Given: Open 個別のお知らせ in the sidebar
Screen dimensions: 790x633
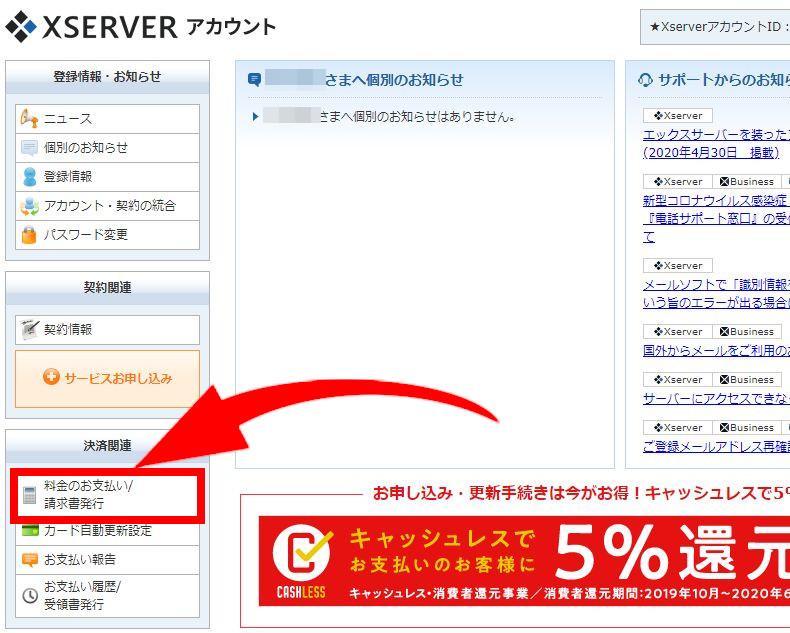Looking at the screenshot, I should tap(107, 148).
